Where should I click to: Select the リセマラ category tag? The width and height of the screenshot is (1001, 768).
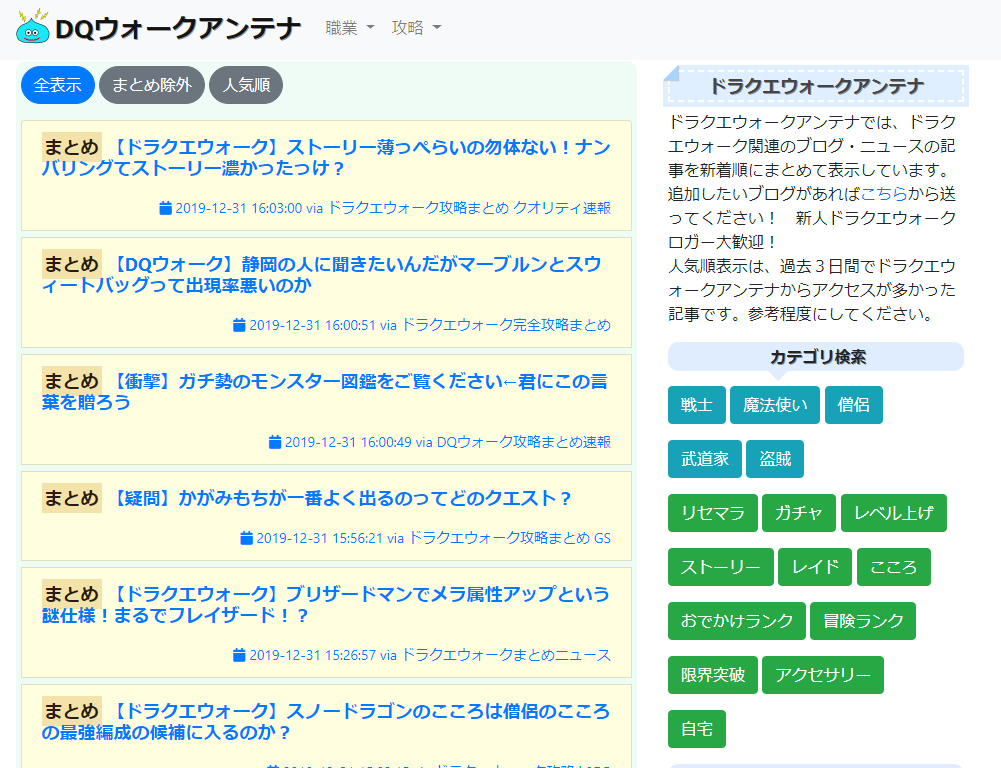pyautogui.click(x=713, y=513)
